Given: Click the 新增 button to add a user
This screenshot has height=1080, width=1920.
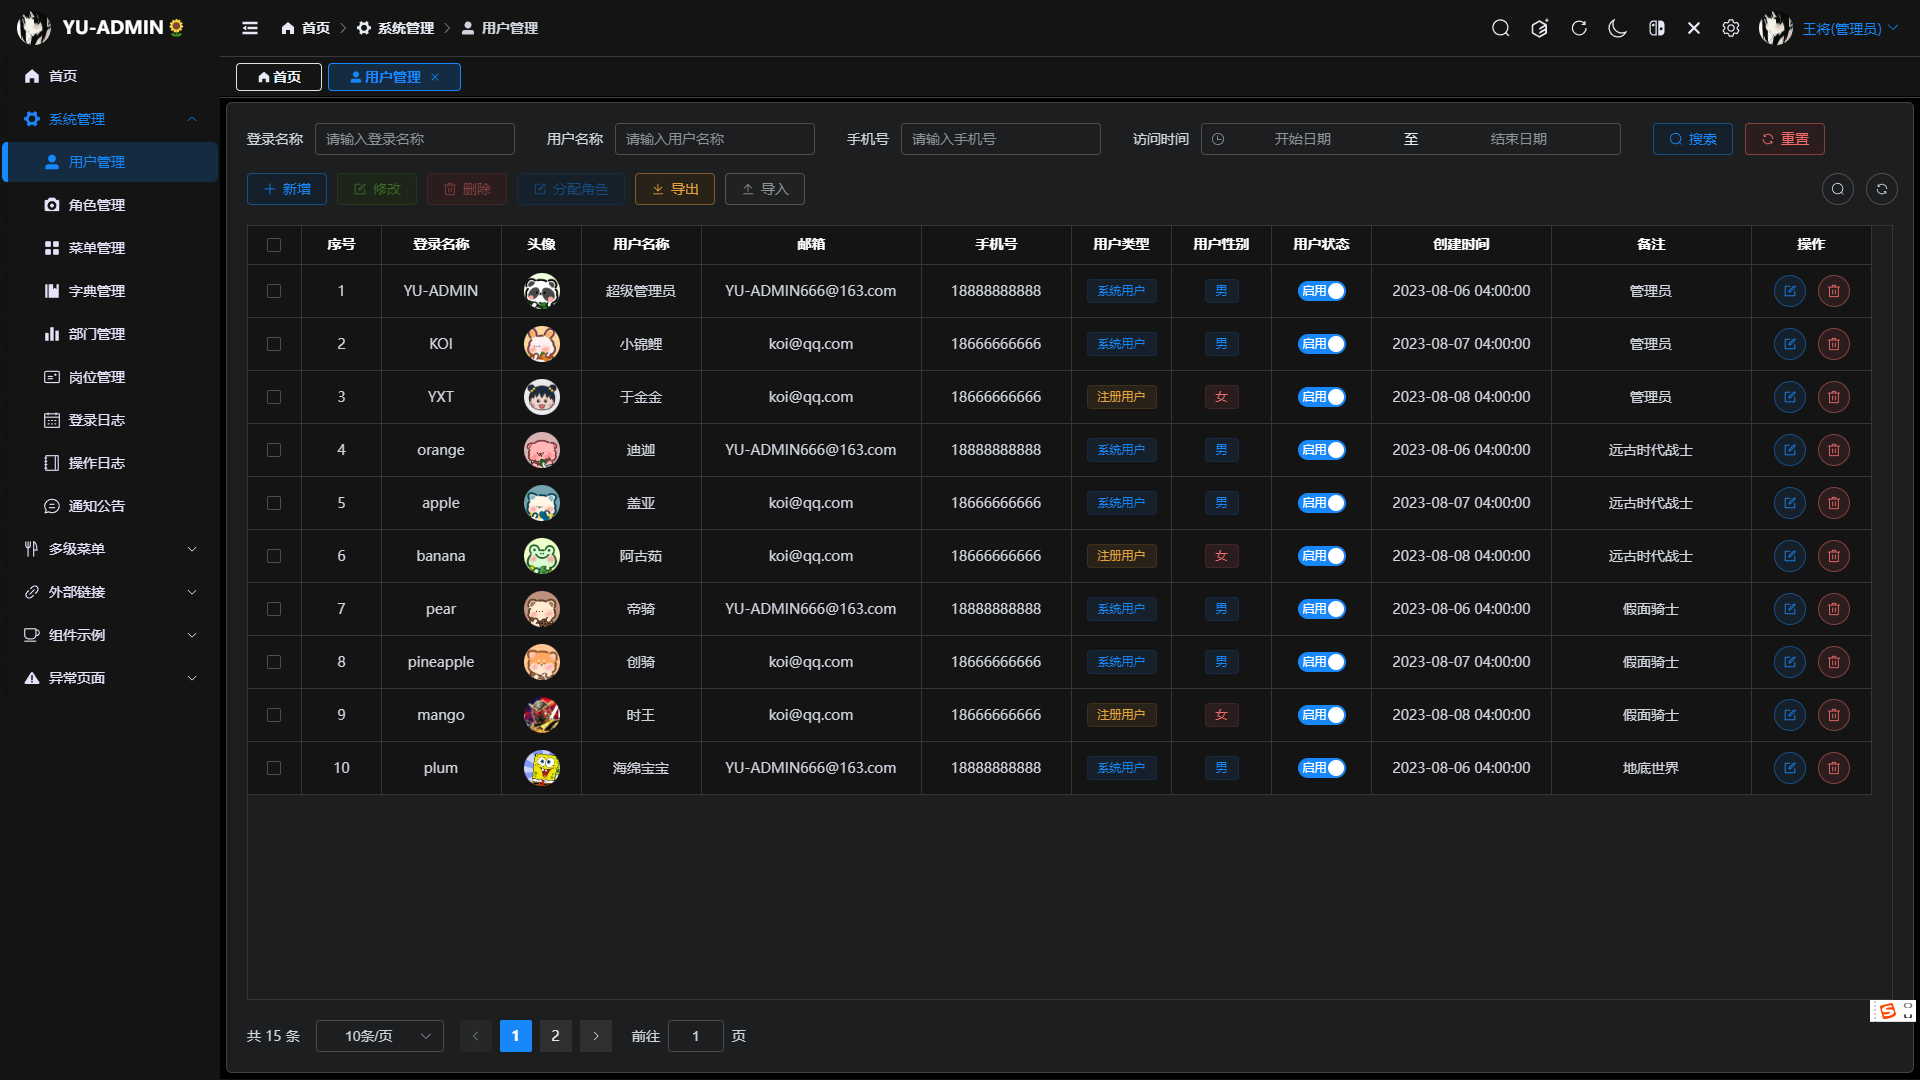Looking at the screenshot, I should (287, 189).
